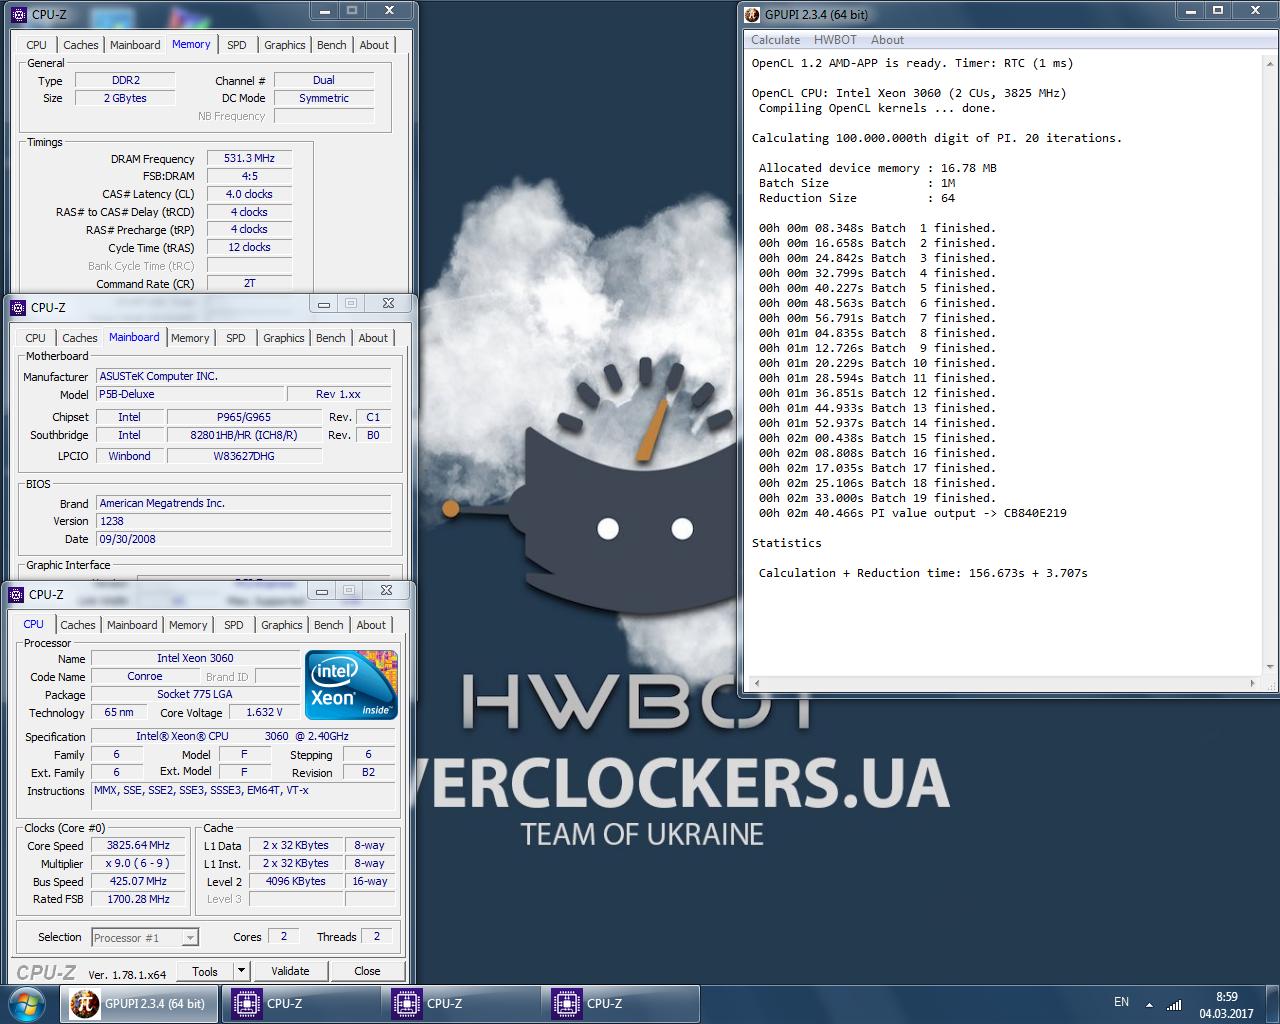The image size is (1280, 1024).
Task: Click GPUPI horizontal scrollbar right arrow
Action: [x=1254, y=684]
